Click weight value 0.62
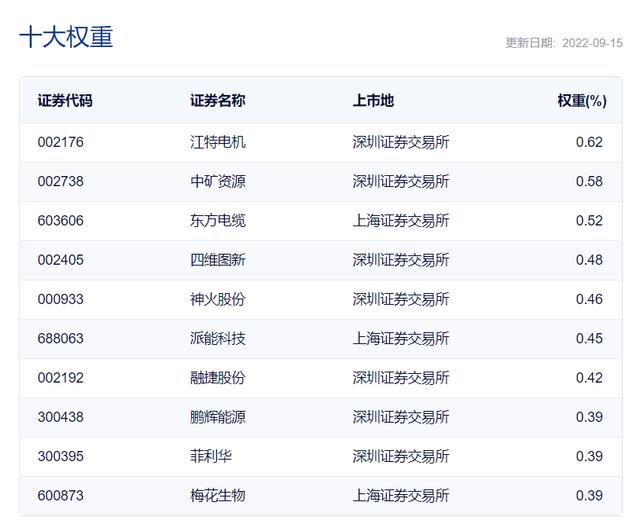The image size is (640, 524). (589, 142)
